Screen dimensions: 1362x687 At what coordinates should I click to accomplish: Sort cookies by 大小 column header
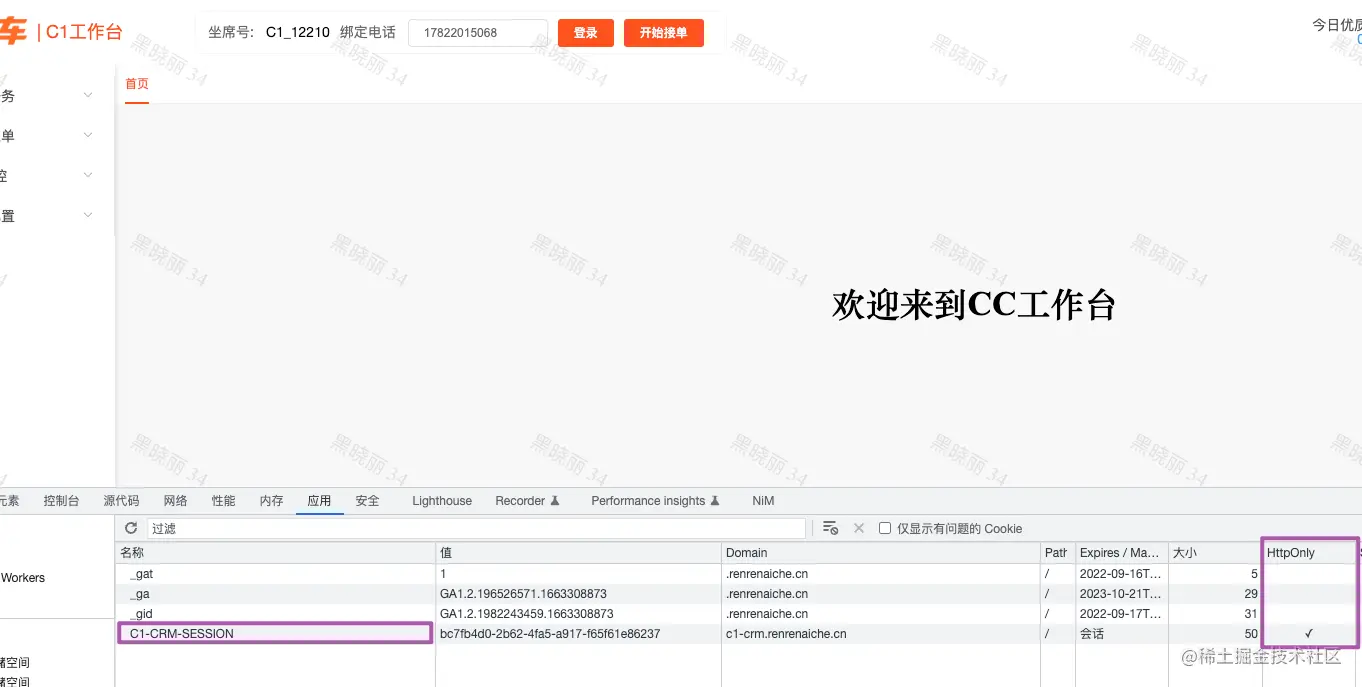pos(1214,552)
